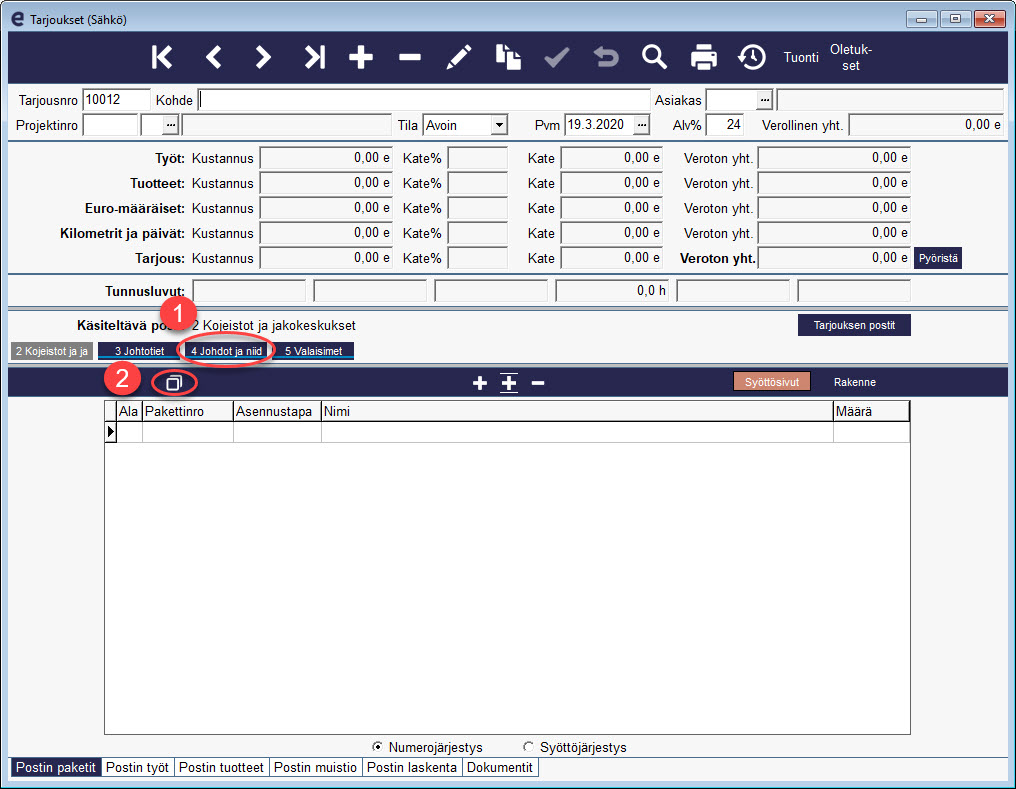Screen dimensions: 1016x789
Task: Click the underlined plus insert icon
Action: click(x=509, y=383)
